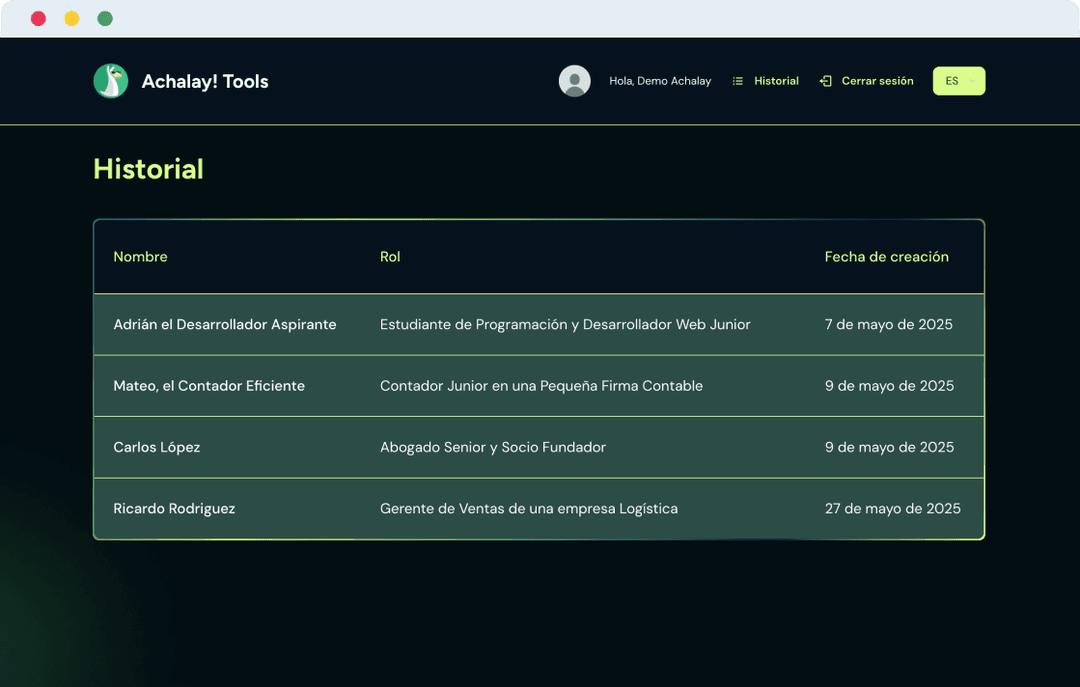Click the 27 de mayo de 2025 date
Viewport: 1080px width, 687px height.
[x=892, y=509]
